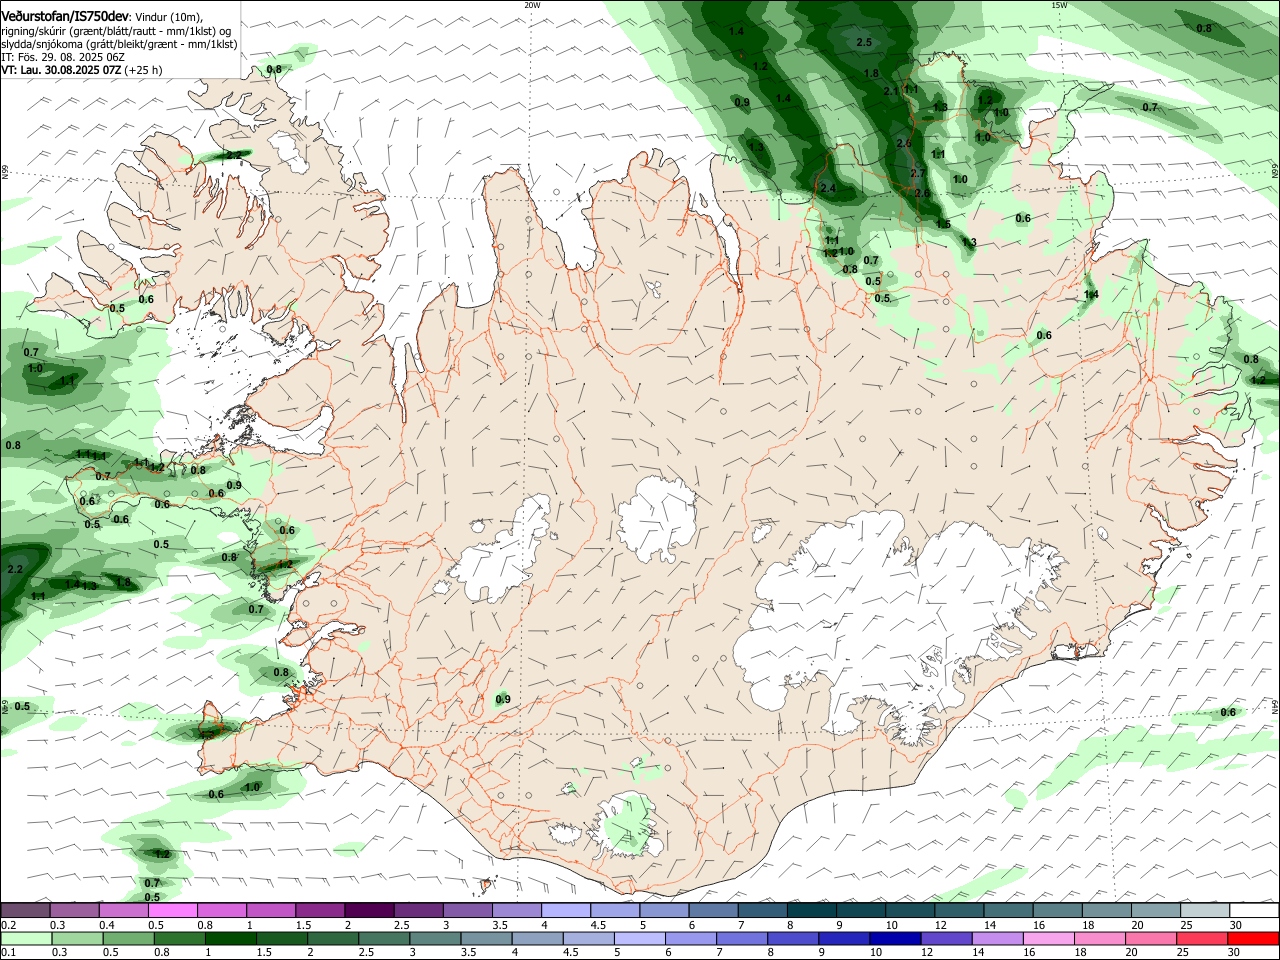Click the slydda/snjókoma legend description line
Viewport: 1280px width, 960px height.
coord(119,44)
